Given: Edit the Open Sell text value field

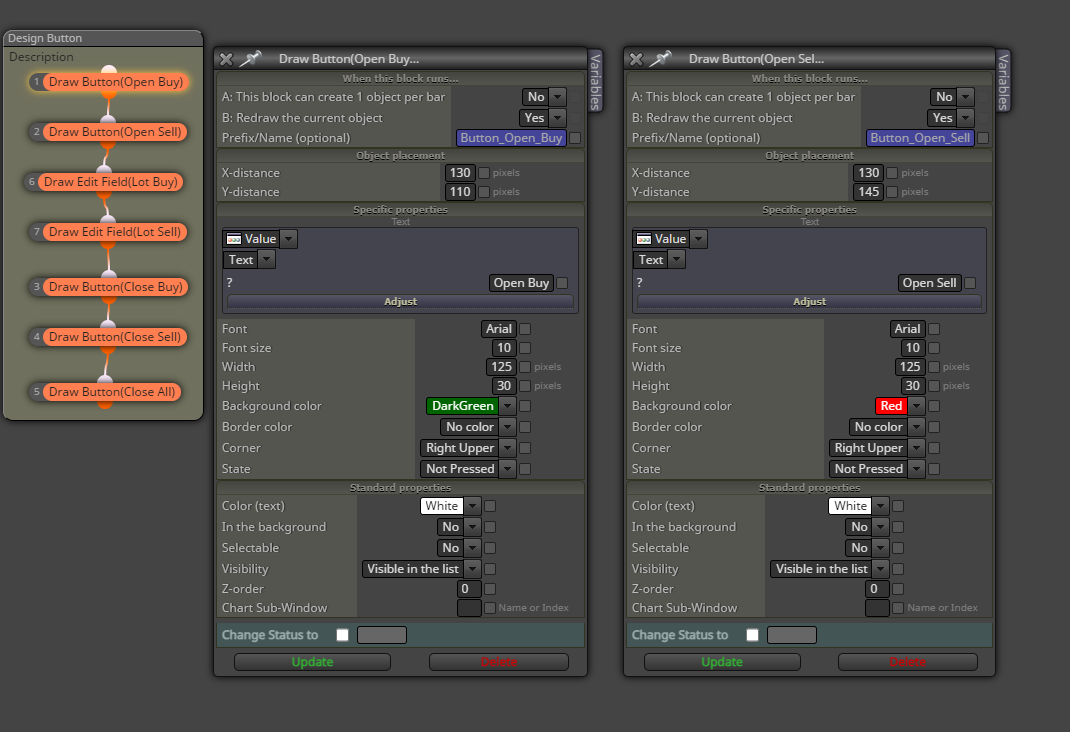Looking at the screenshot, I should click(929, 283).
